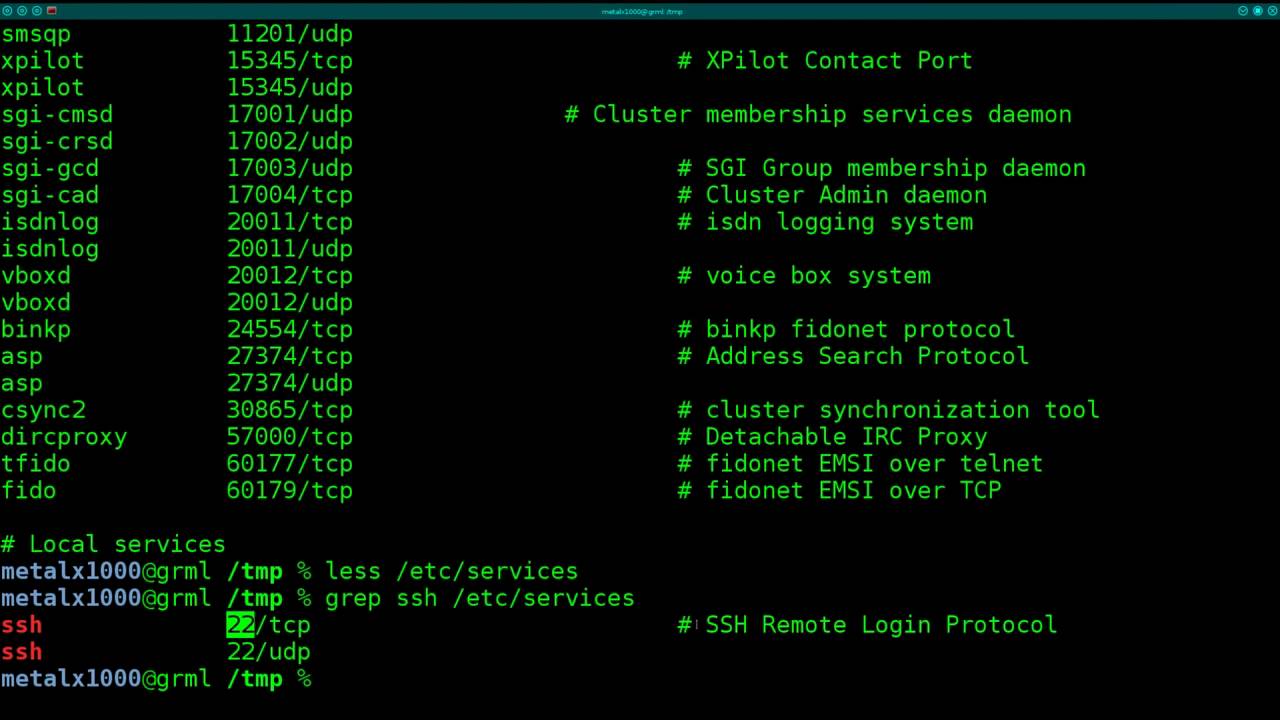Click the 'csync2' service name
1280x720 pixels.
(x=43, y=410)
